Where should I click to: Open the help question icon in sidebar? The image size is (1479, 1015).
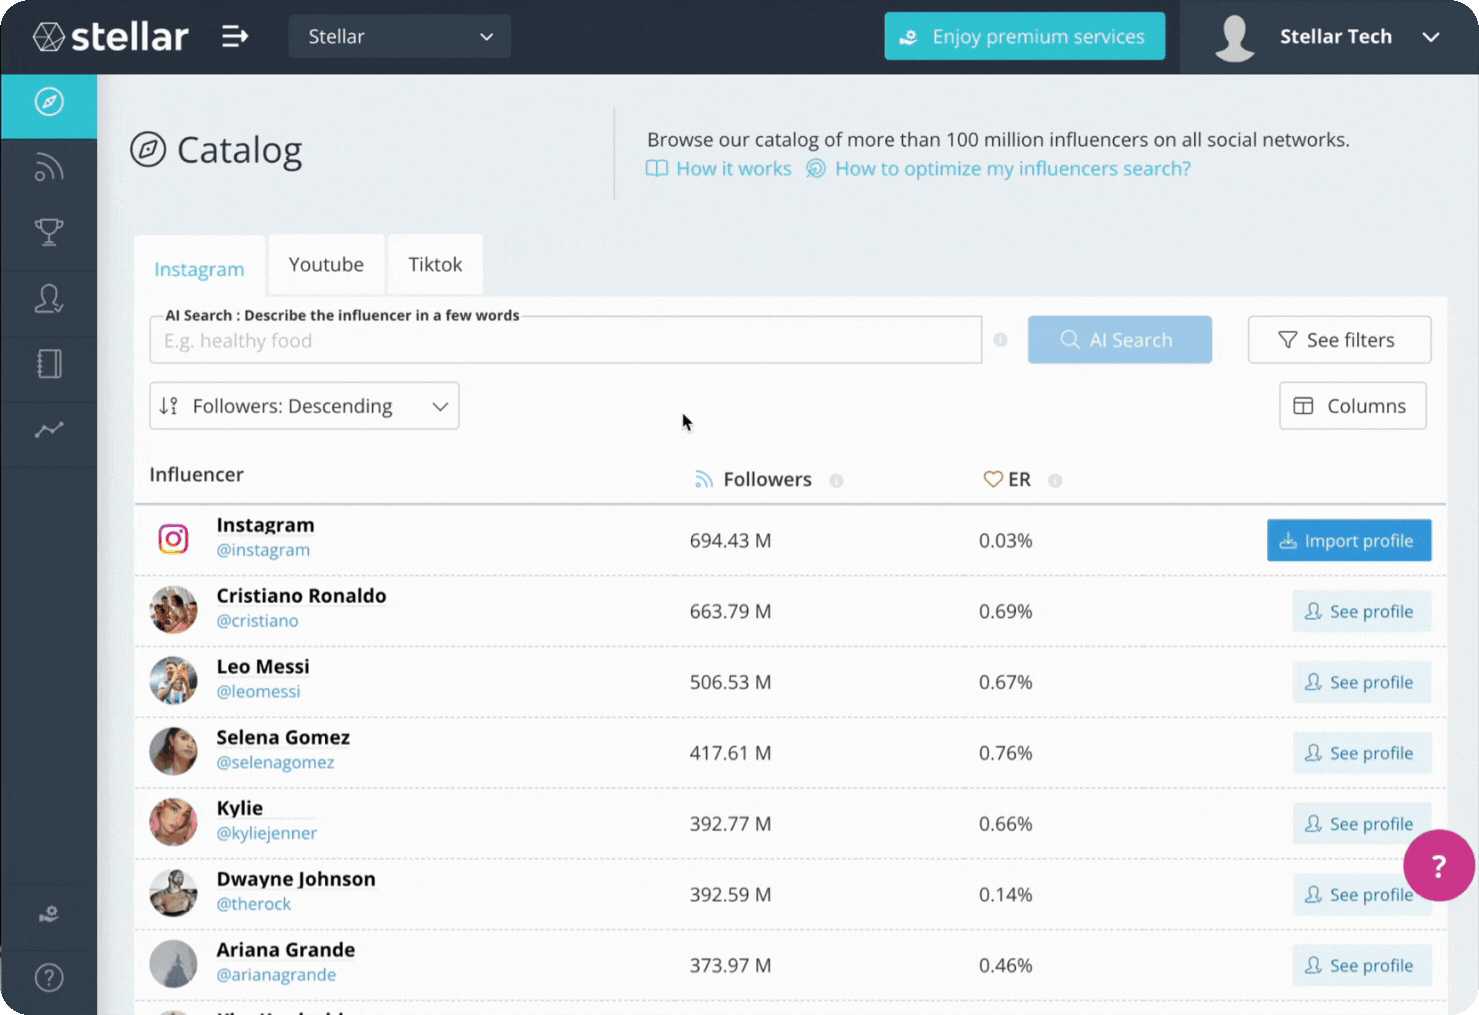tap(49, 977)
